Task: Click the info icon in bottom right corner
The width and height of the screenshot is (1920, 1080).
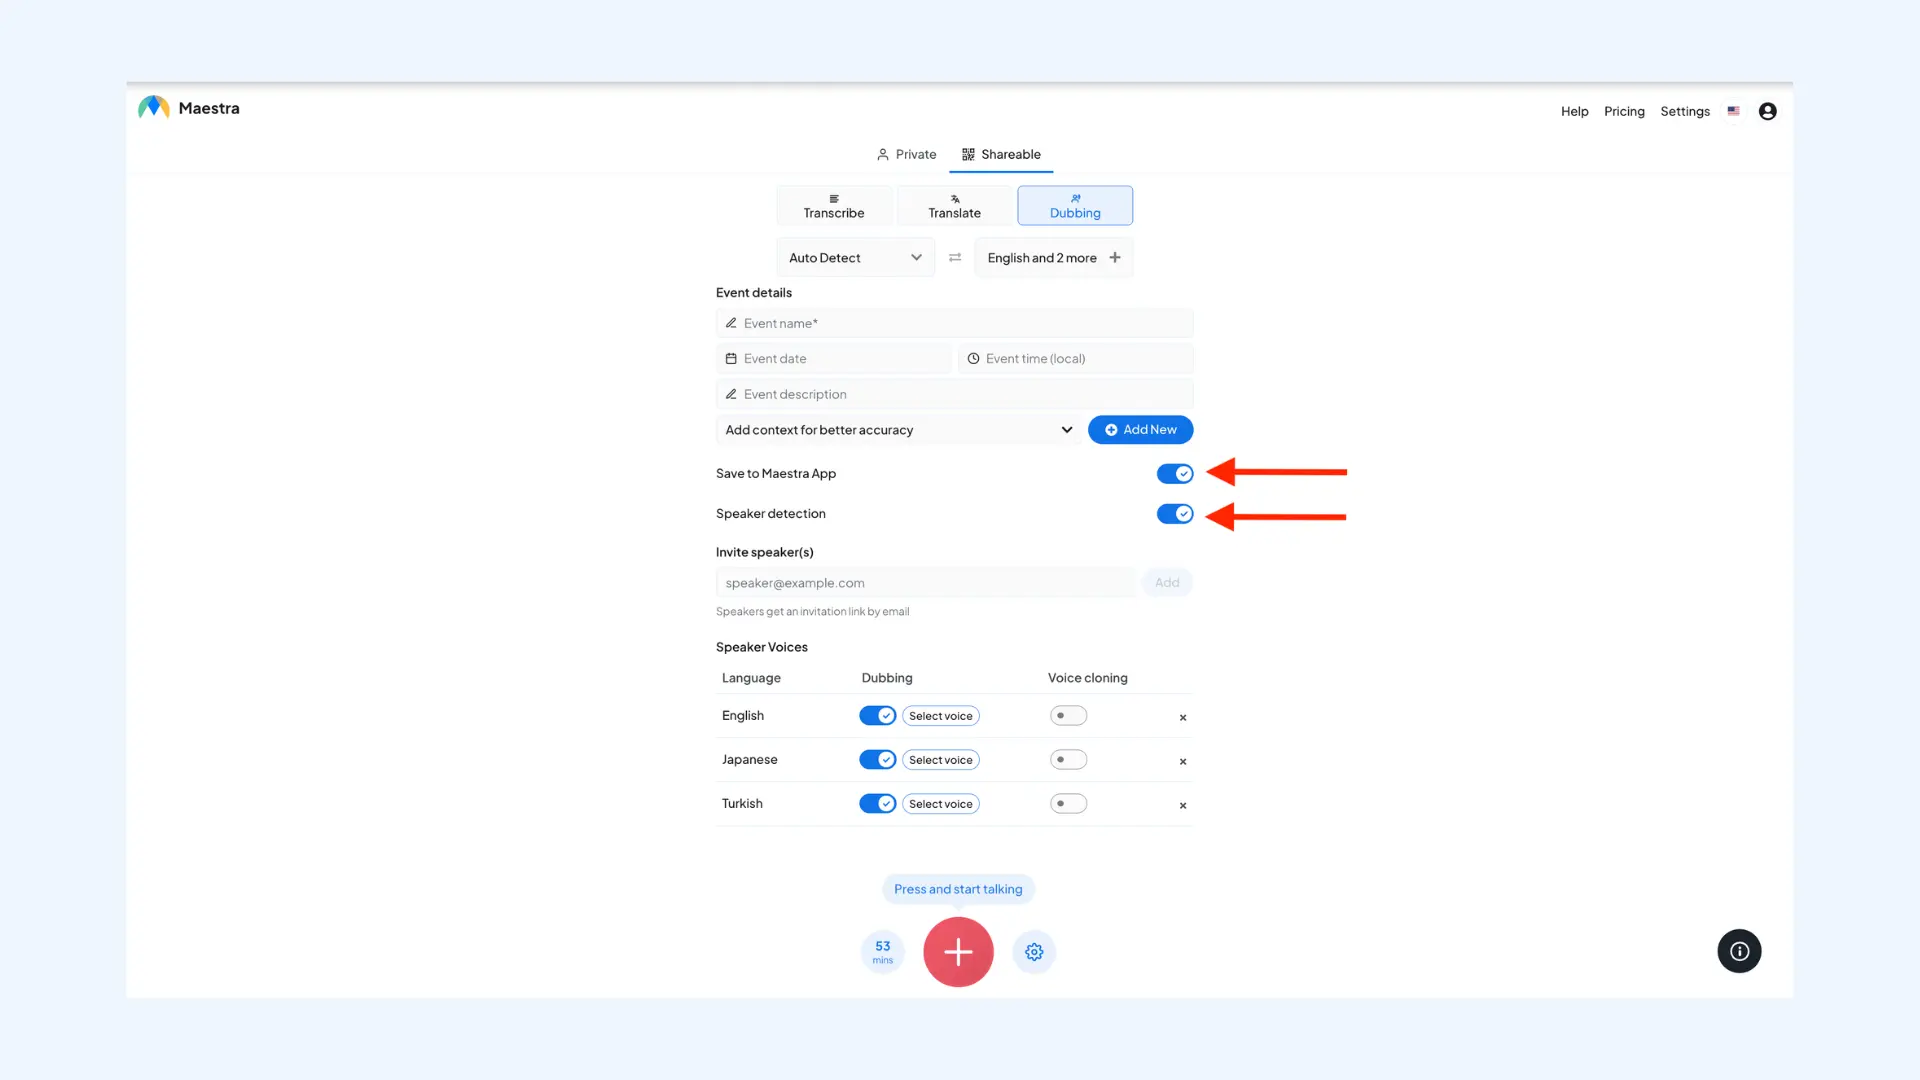Action: (x=1739, y=951)
